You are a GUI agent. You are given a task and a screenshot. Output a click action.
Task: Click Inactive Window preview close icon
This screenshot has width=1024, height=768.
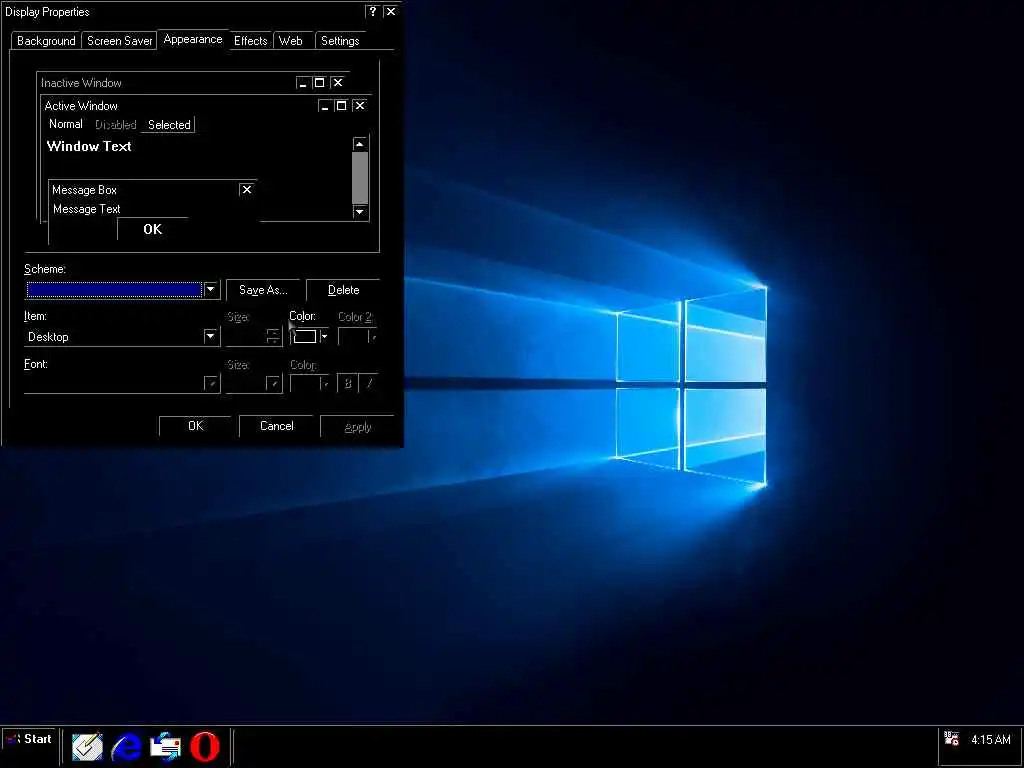pos(338,83)
